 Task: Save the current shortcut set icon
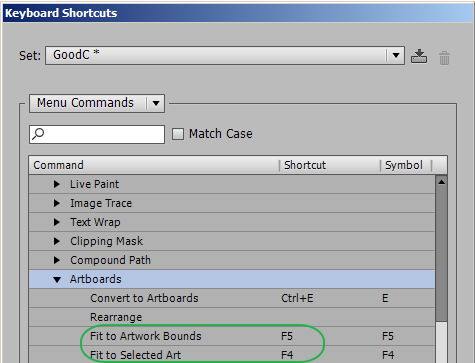click(419, 56)
